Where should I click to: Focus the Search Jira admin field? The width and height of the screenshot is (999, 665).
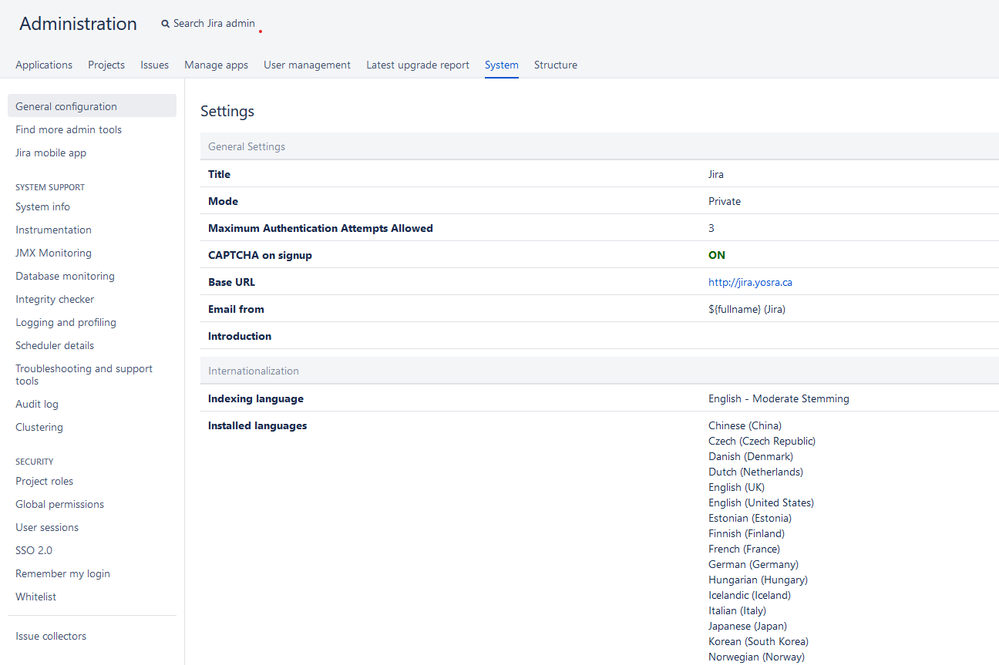214,24
